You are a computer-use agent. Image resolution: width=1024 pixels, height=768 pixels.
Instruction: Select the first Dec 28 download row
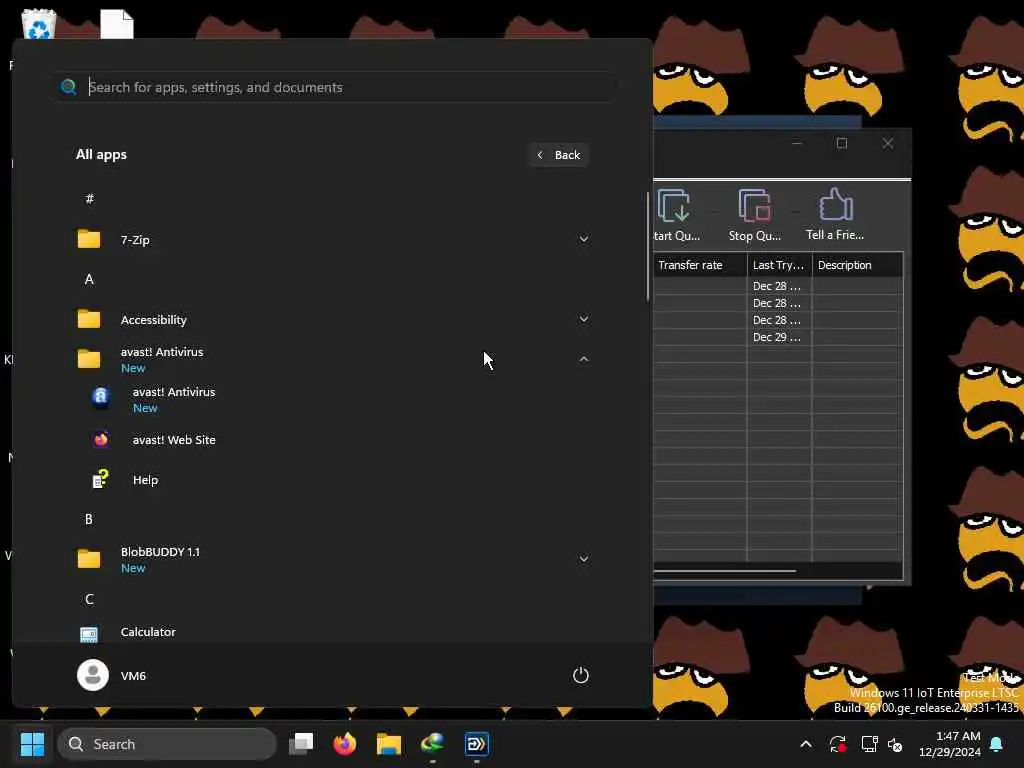pos(778,286)
